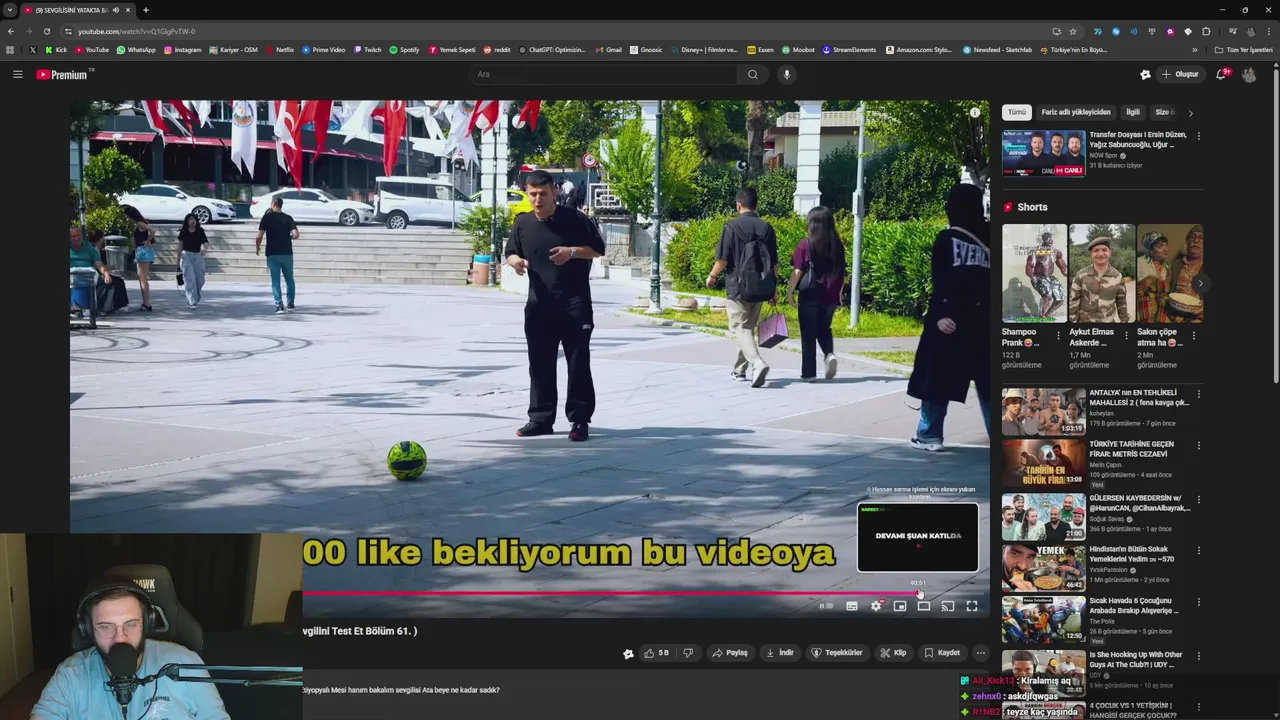The image size is (1280, 720).
Task: Save video with Kaydet button
Action: click(x=942, y=653)
